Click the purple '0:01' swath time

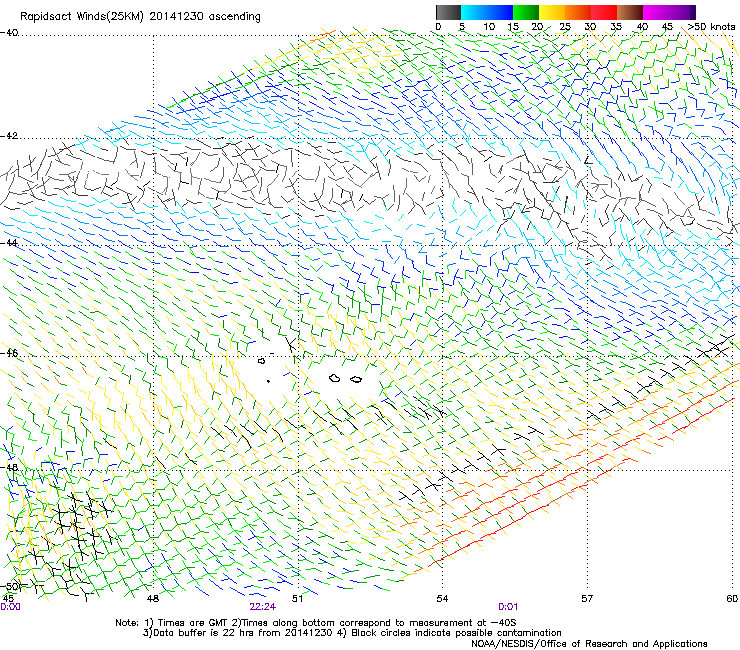[508, 607]
